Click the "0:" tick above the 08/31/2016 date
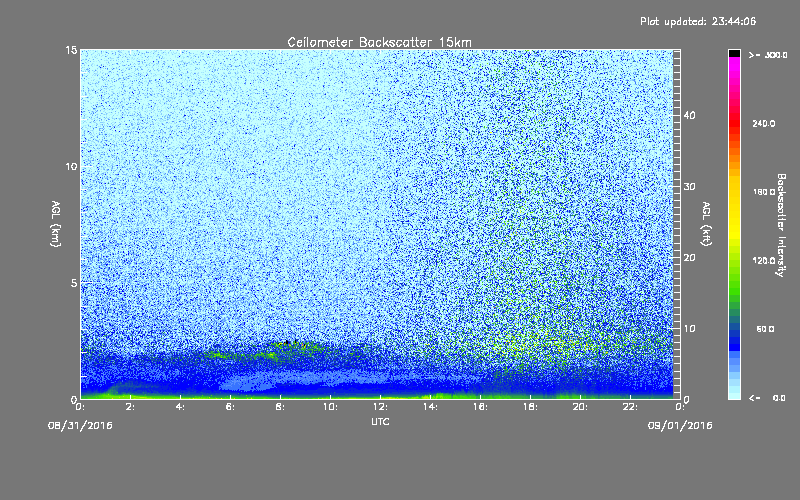Image resolution: width=800 pixels, height=500 pixels. (x=80, y=407)
